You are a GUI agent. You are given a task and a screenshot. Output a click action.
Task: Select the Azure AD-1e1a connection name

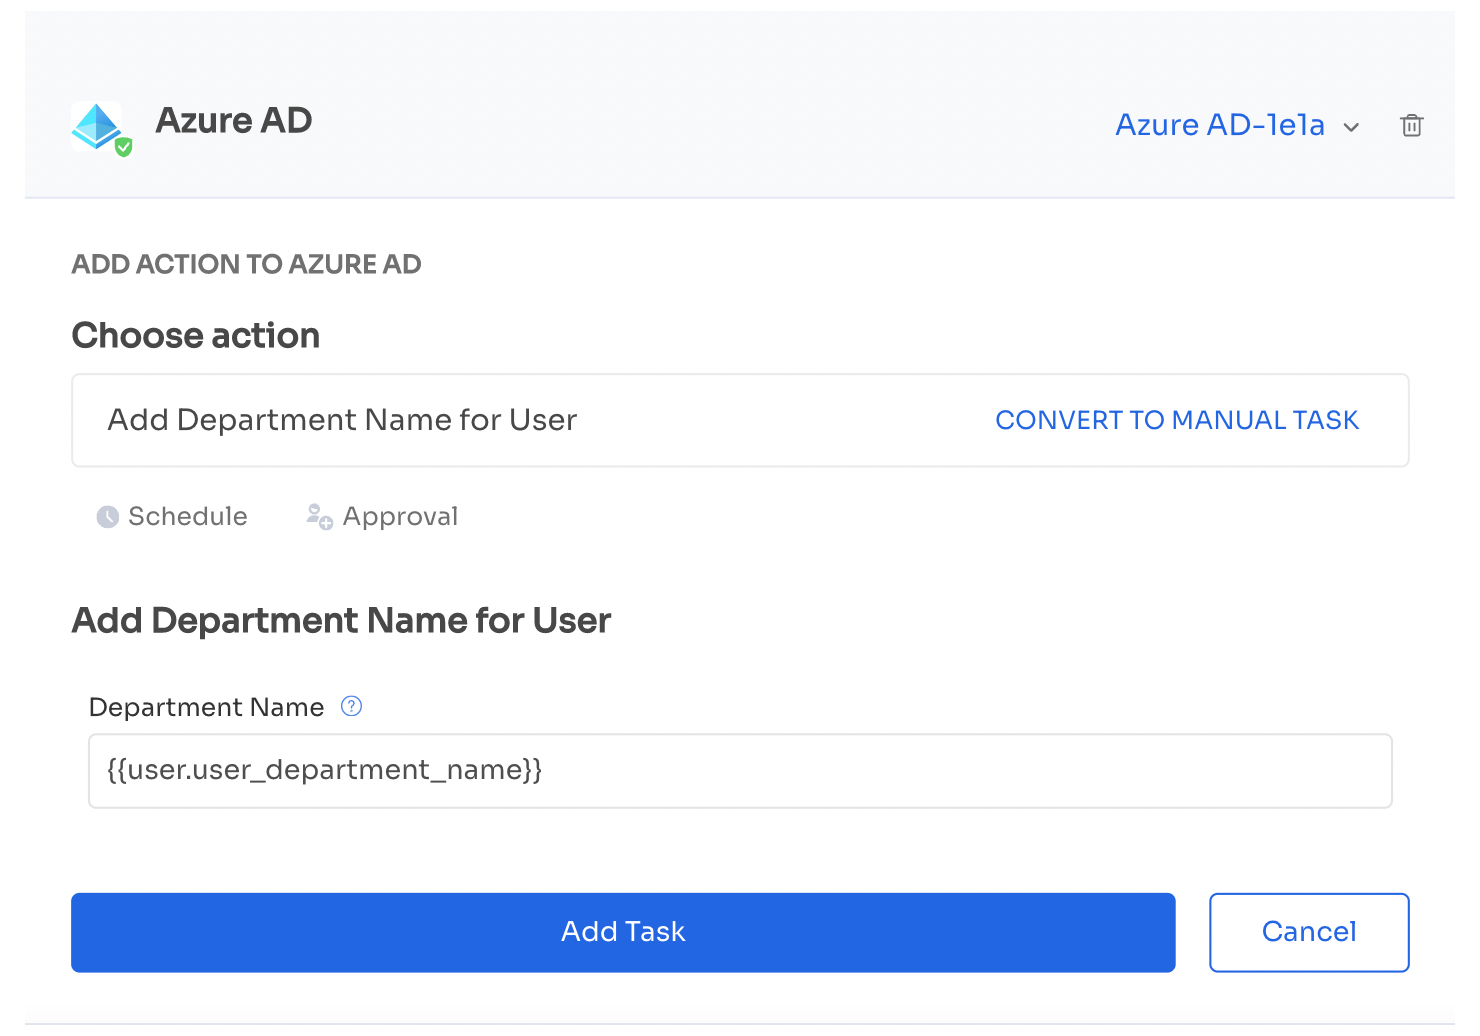pos(1220,125)
